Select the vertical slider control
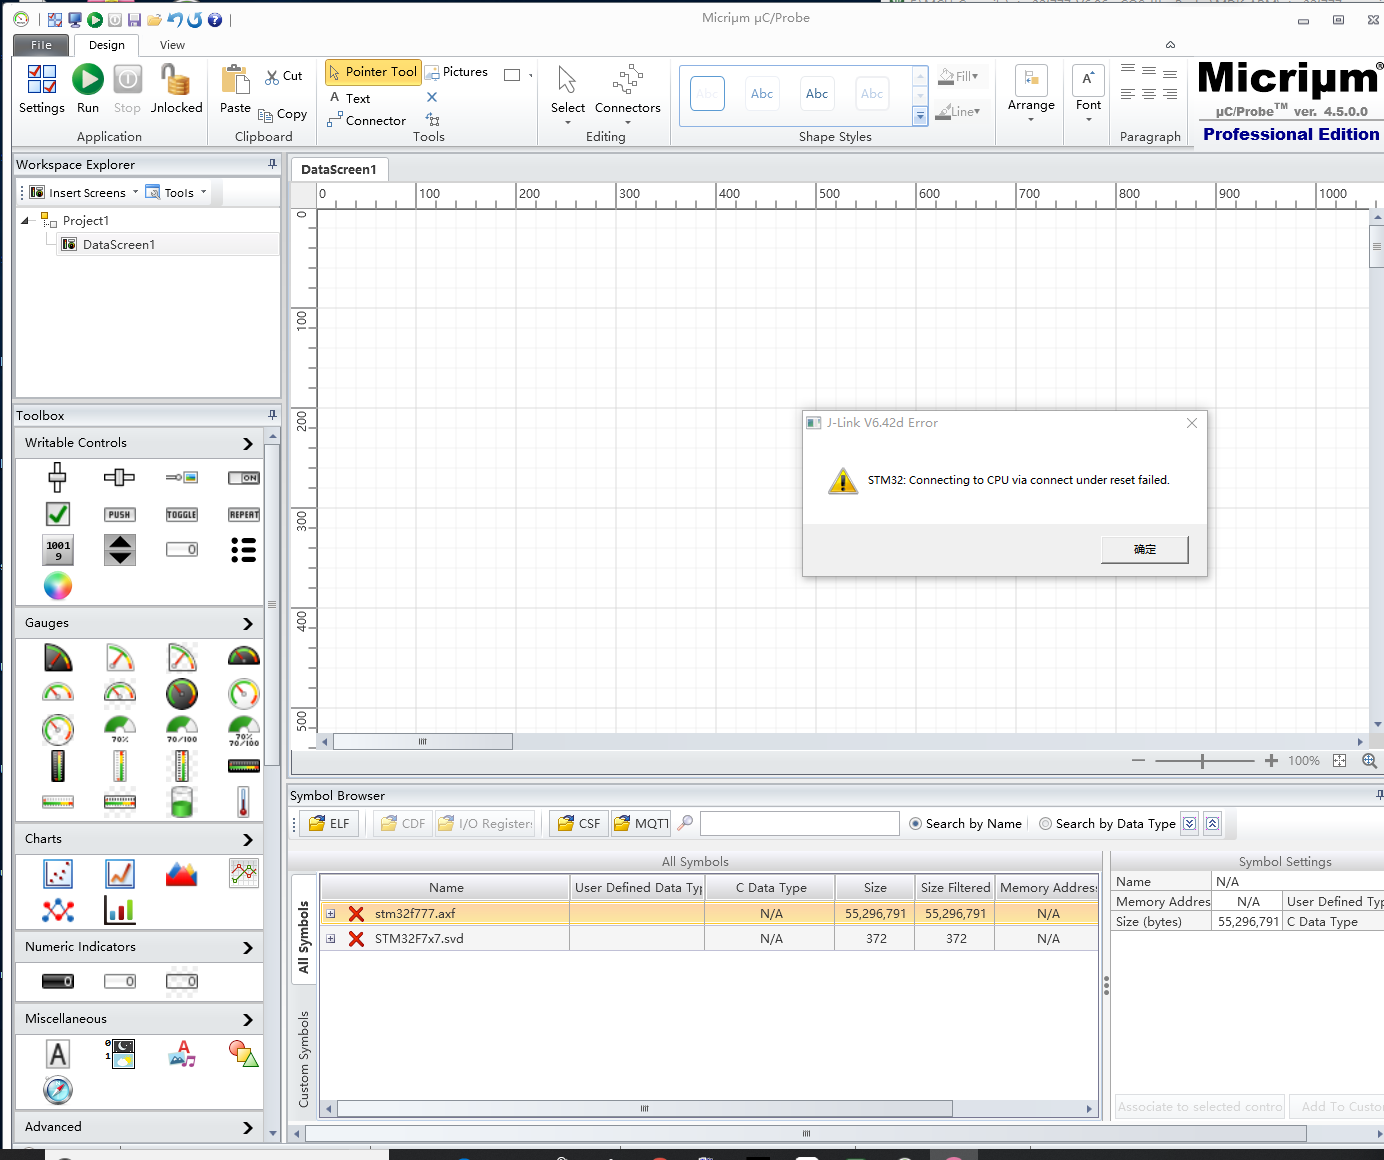 point(58,478)
